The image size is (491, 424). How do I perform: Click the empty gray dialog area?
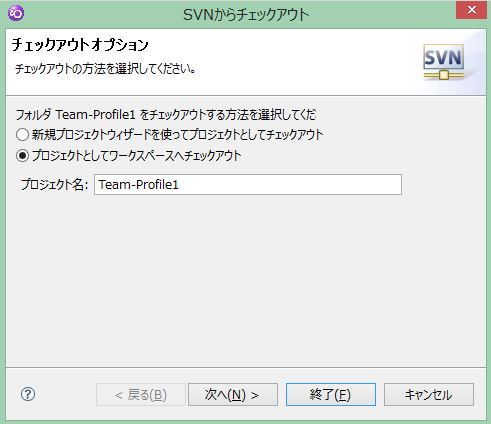[x=246, y=280]
